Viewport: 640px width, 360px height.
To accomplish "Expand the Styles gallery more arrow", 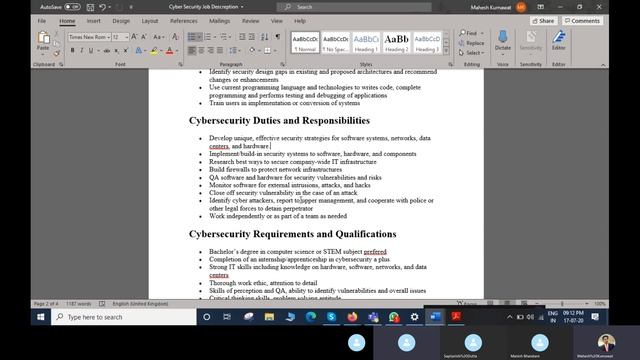I will [446, 51].
